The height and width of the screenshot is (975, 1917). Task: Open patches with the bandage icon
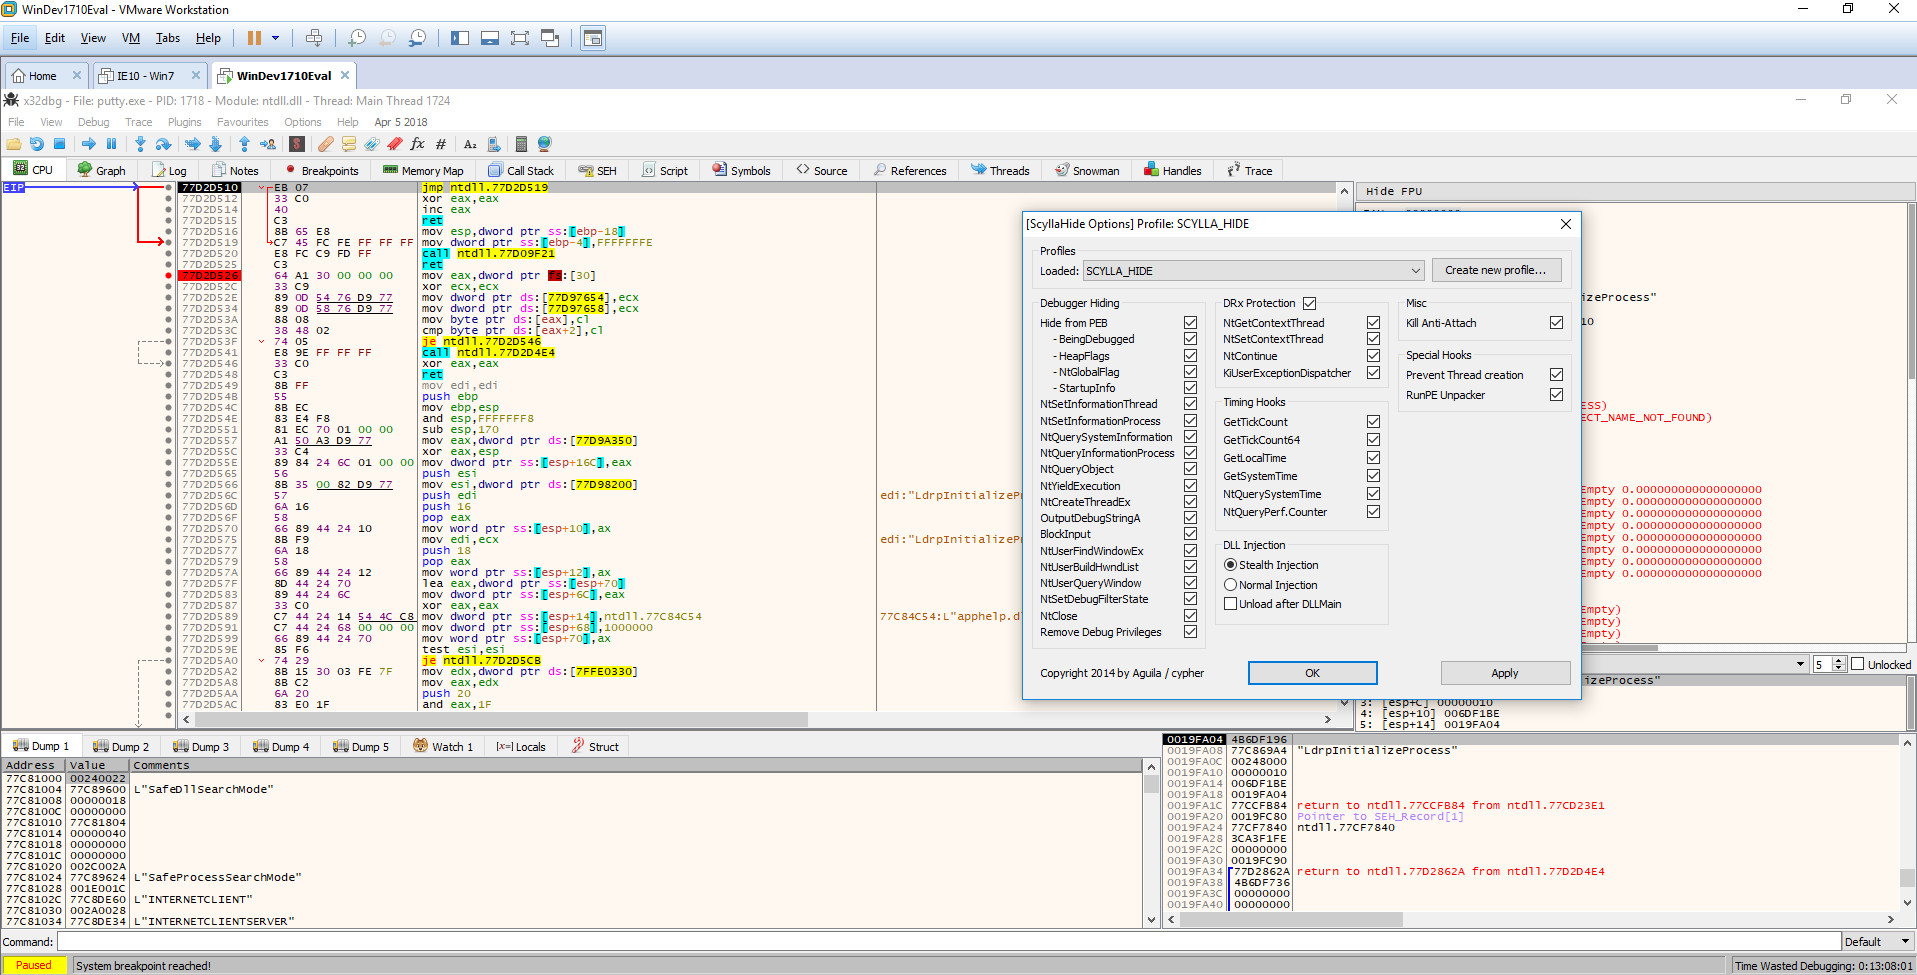(326, 144)
